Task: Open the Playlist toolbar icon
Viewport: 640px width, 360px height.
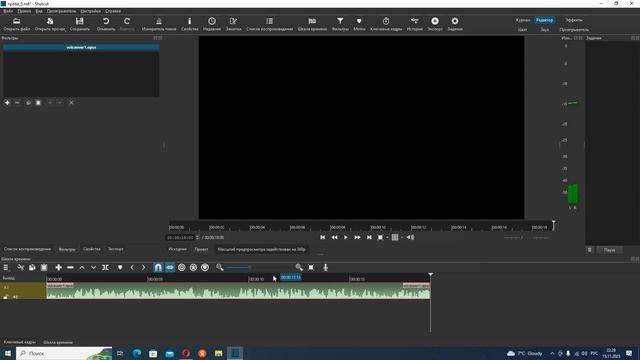Action: point(269,21)
